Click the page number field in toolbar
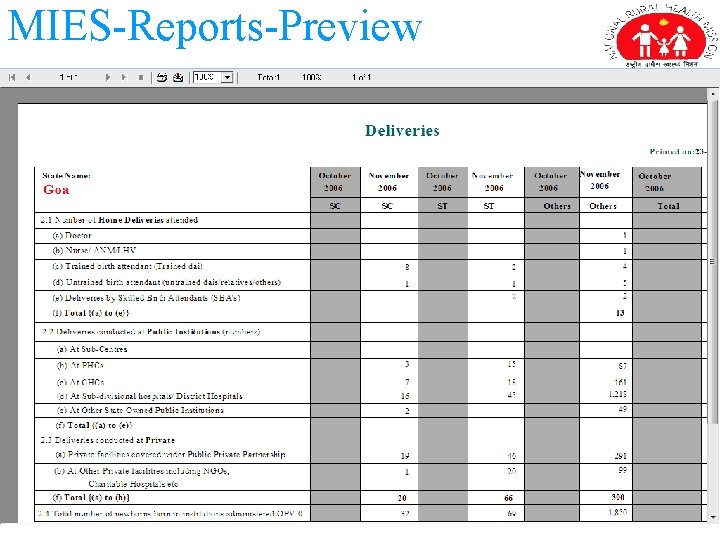Screen dimensions: 720x540 point(68,78)
